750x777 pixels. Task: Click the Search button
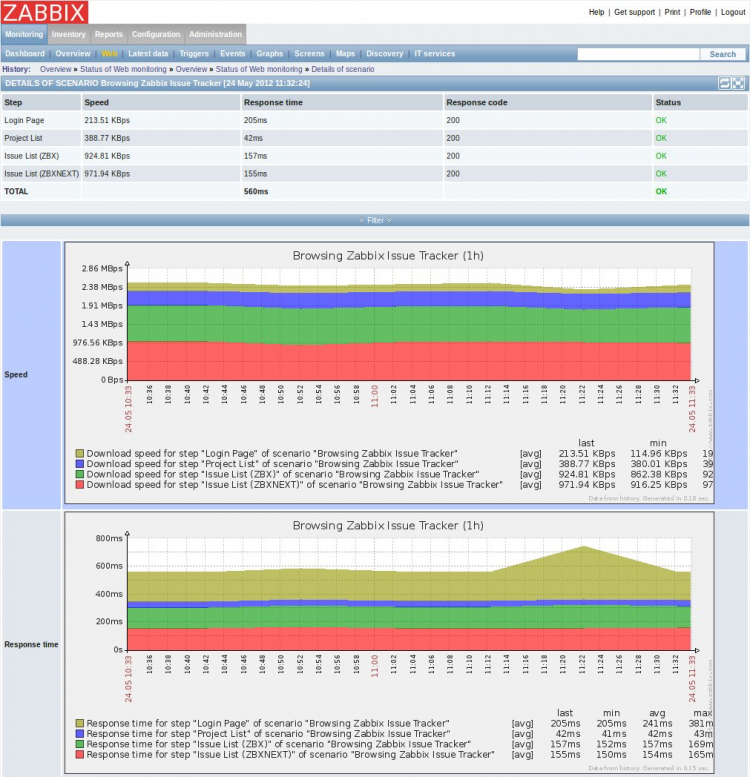[x=722, y=54]
